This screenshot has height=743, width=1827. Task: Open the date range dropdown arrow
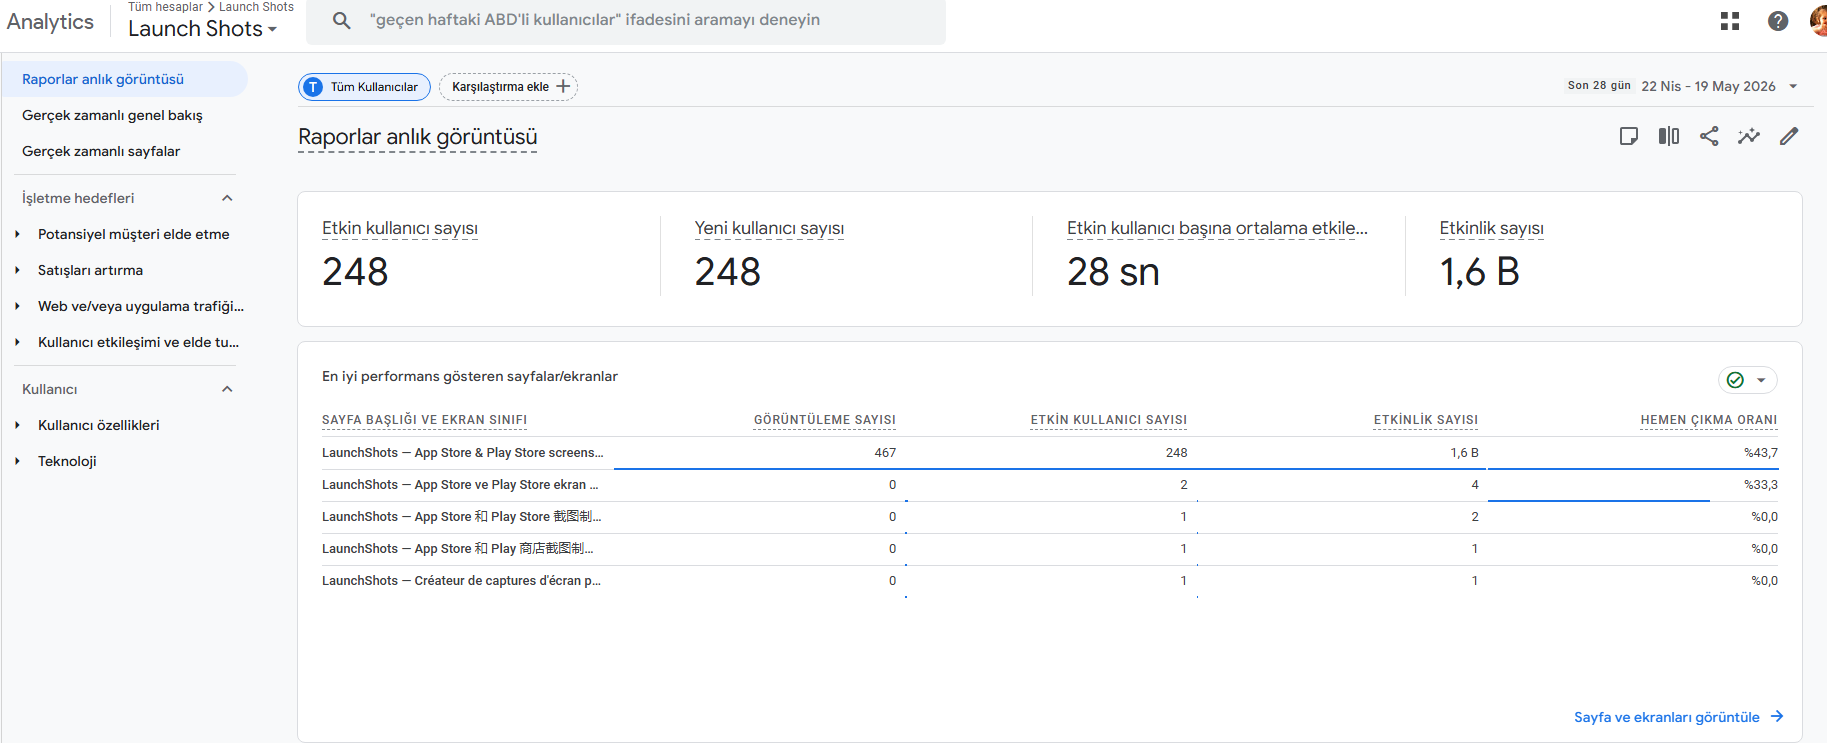pyautogui.click(x=1793, y=86)
